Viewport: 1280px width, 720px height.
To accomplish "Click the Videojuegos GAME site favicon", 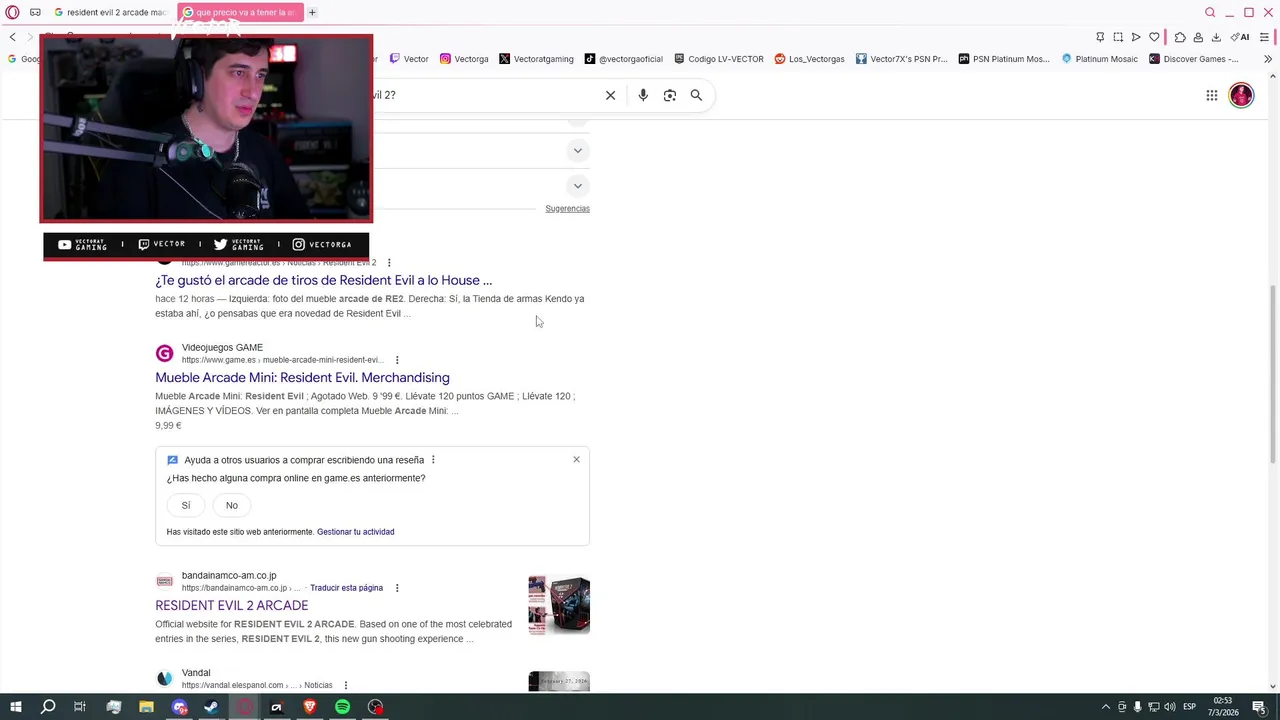I will [x=164, y=353].
